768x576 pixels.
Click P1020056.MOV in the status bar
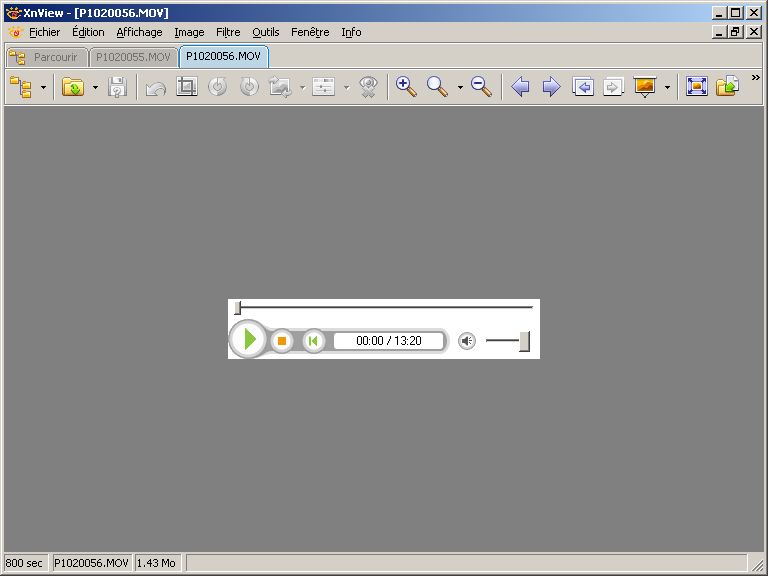(91, 563)
